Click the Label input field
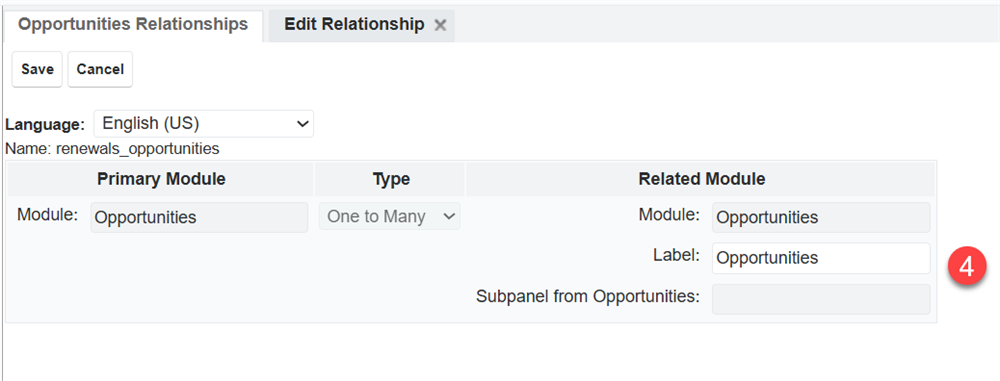This screenshot has width=1000, height=381. click(821, 258)
